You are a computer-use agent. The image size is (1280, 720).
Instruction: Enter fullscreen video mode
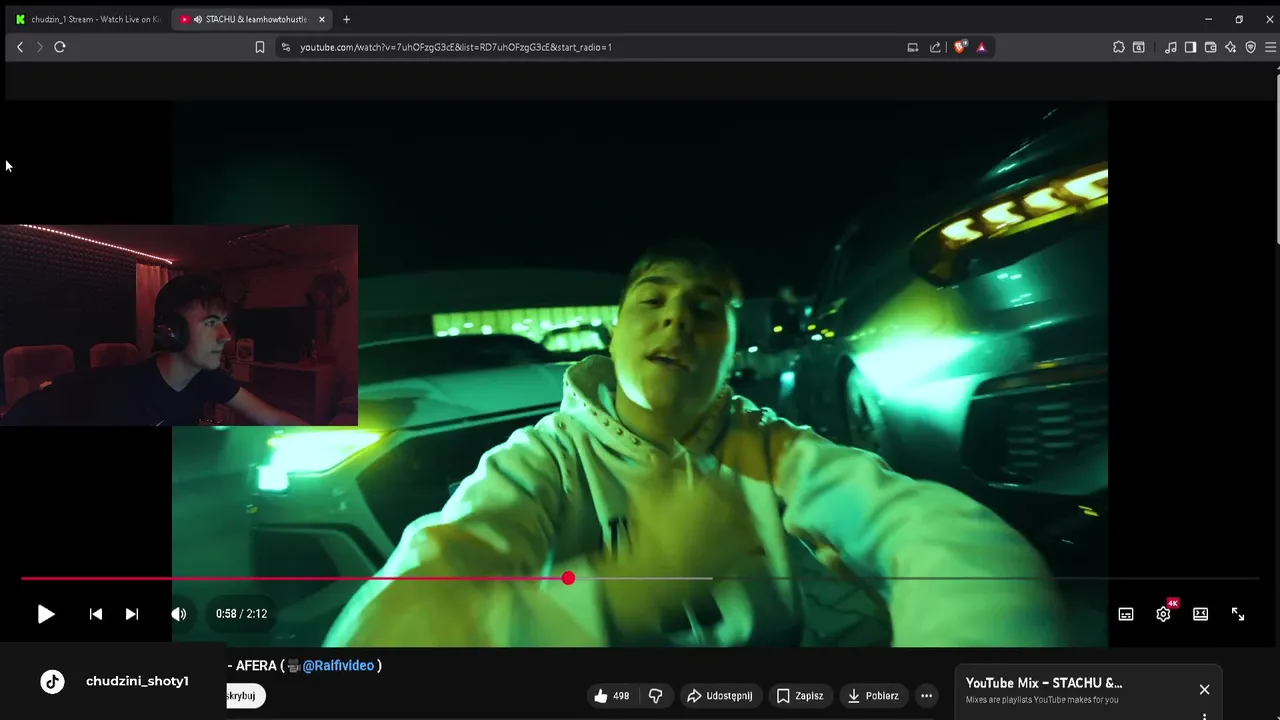tap(1238, 614)
